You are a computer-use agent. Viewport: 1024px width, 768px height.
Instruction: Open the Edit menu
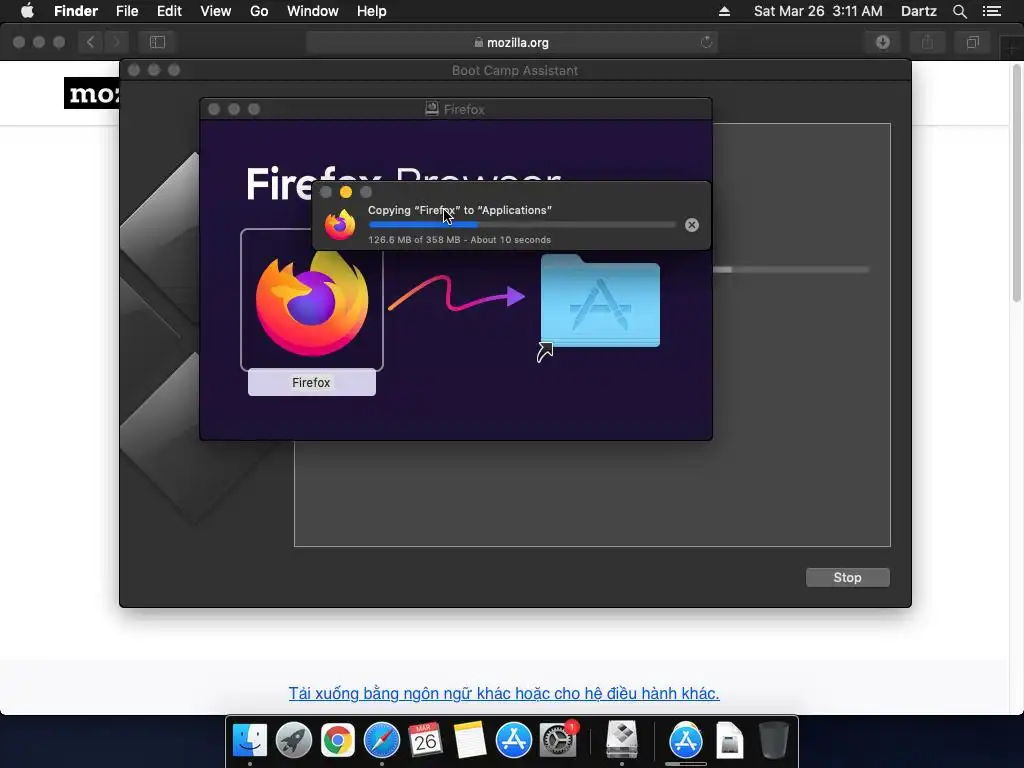[169, 11]
